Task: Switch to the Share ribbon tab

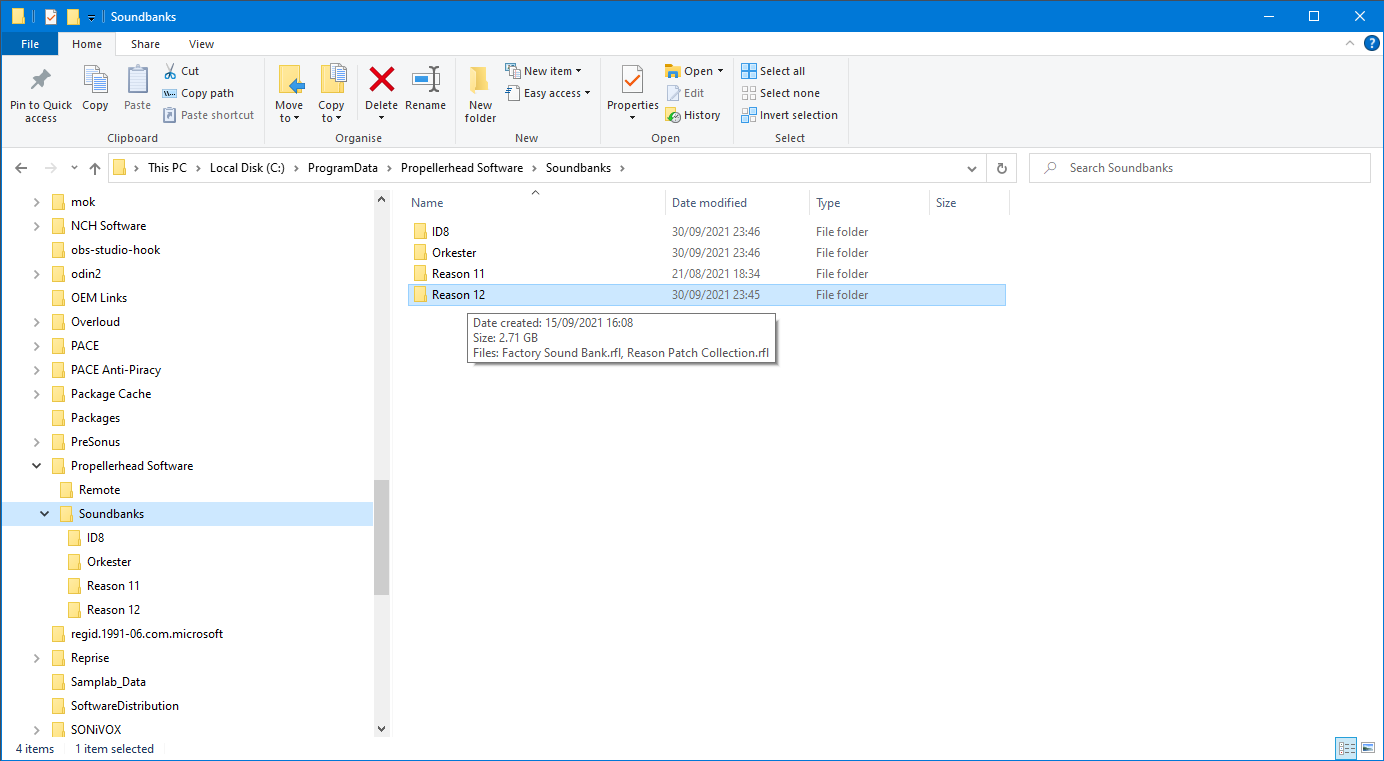Action: tap(145, 44)
